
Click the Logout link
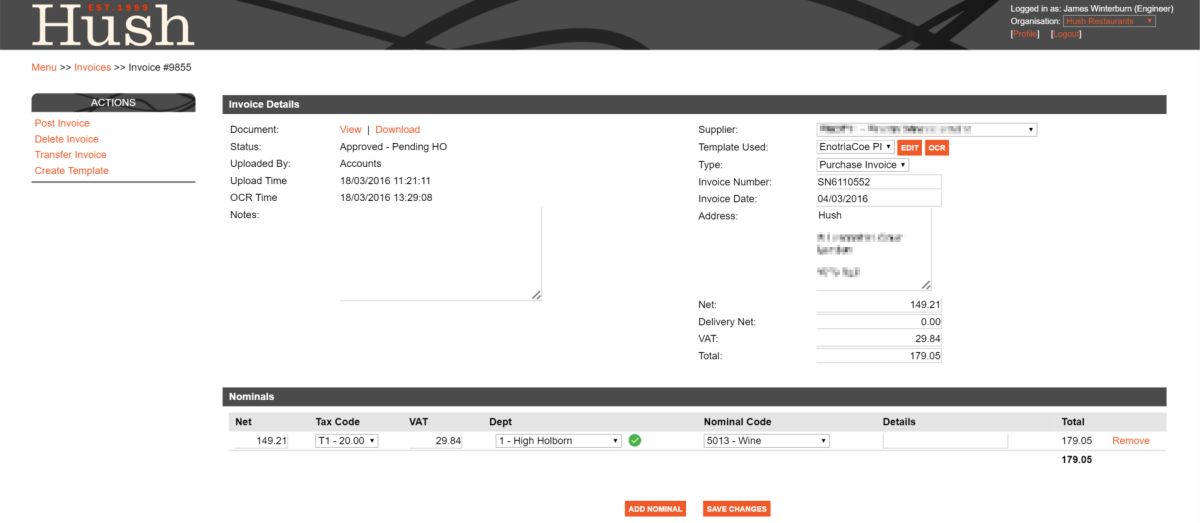pos(1067,34)
